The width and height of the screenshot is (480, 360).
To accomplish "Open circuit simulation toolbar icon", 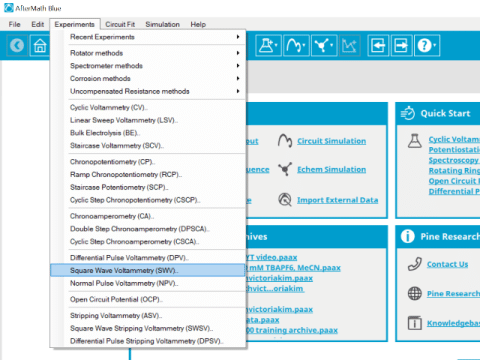I will tap(296, 45).
